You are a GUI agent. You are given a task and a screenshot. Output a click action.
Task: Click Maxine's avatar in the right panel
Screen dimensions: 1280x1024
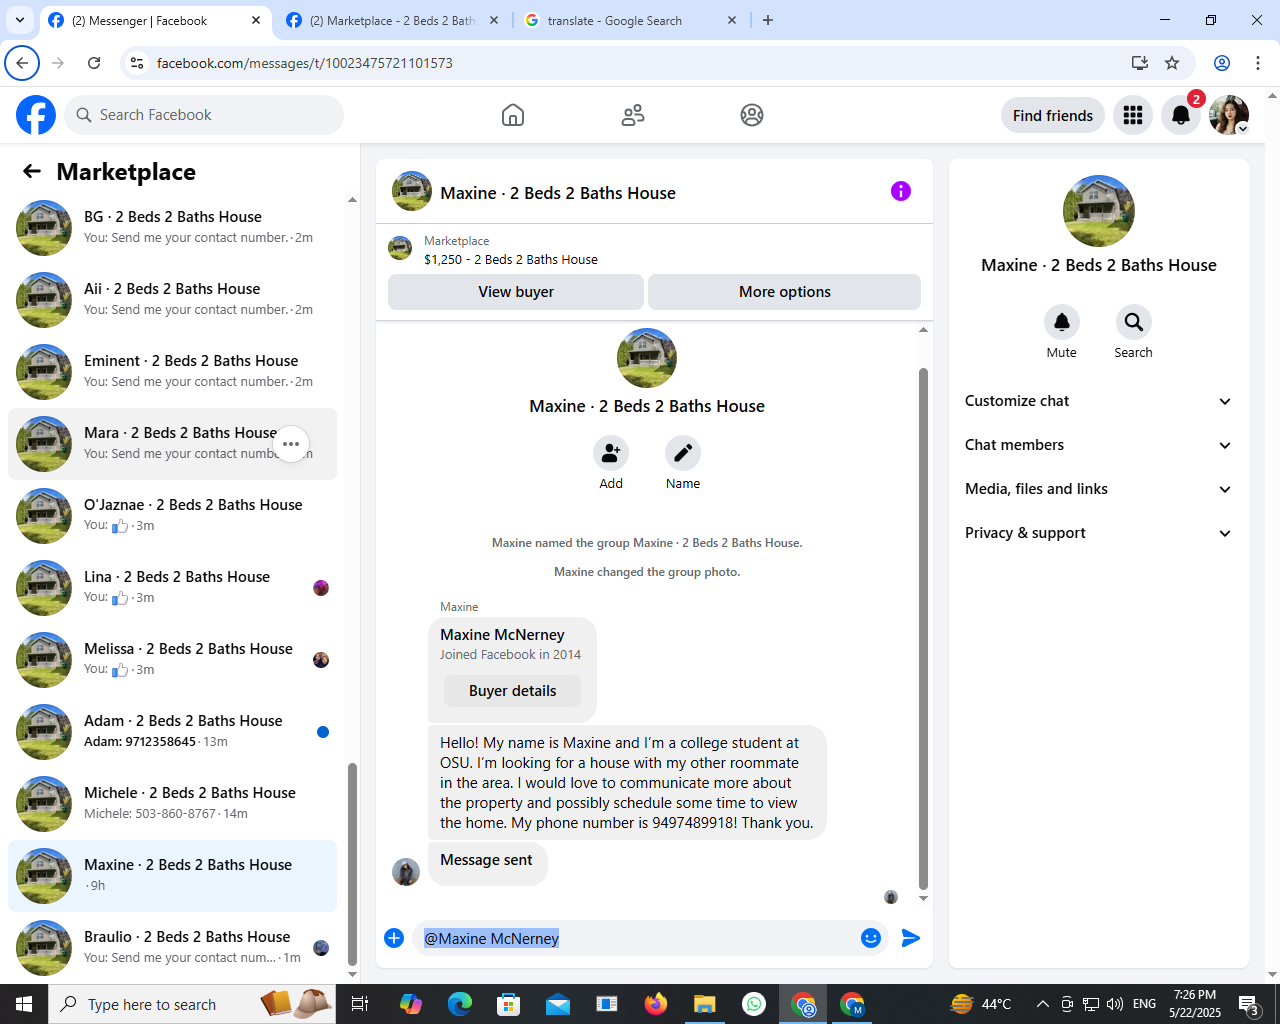1099,211
